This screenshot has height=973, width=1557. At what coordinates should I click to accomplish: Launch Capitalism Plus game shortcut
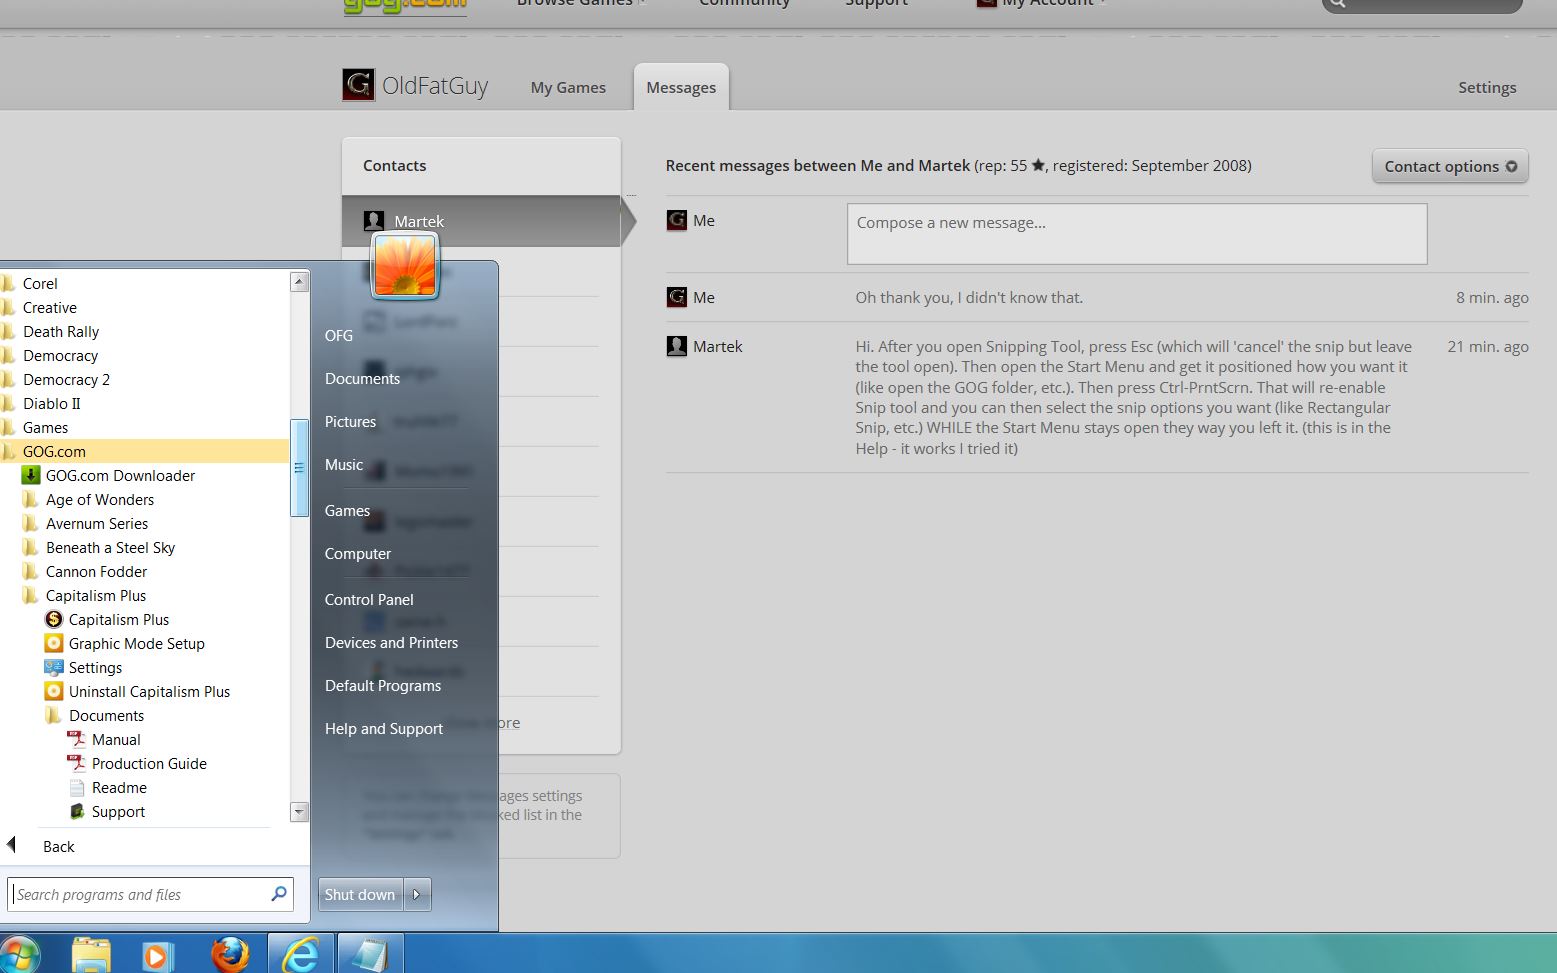click(x=108, y=620)
